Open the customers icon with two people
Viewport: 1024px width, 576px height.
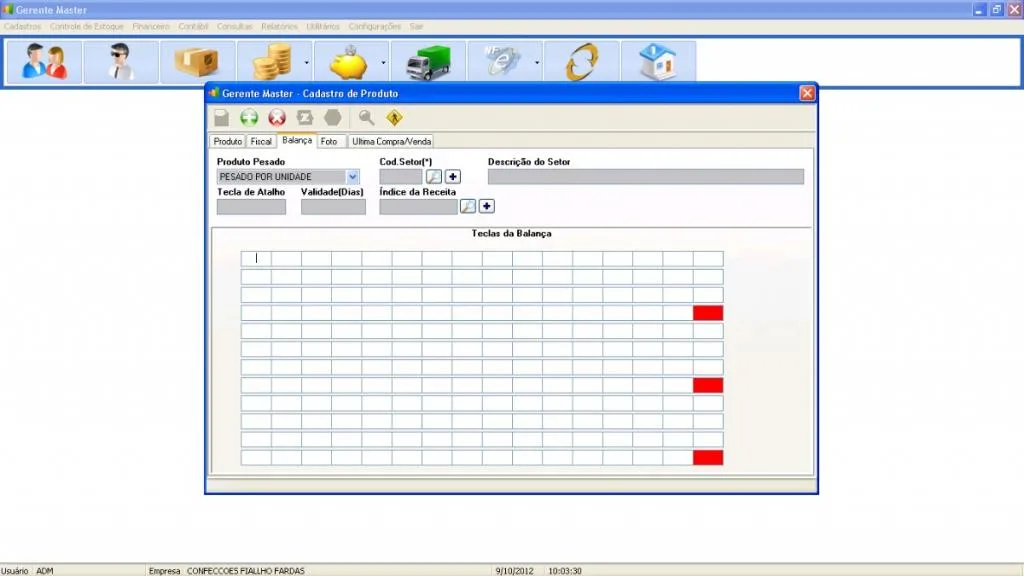[44, 62]
